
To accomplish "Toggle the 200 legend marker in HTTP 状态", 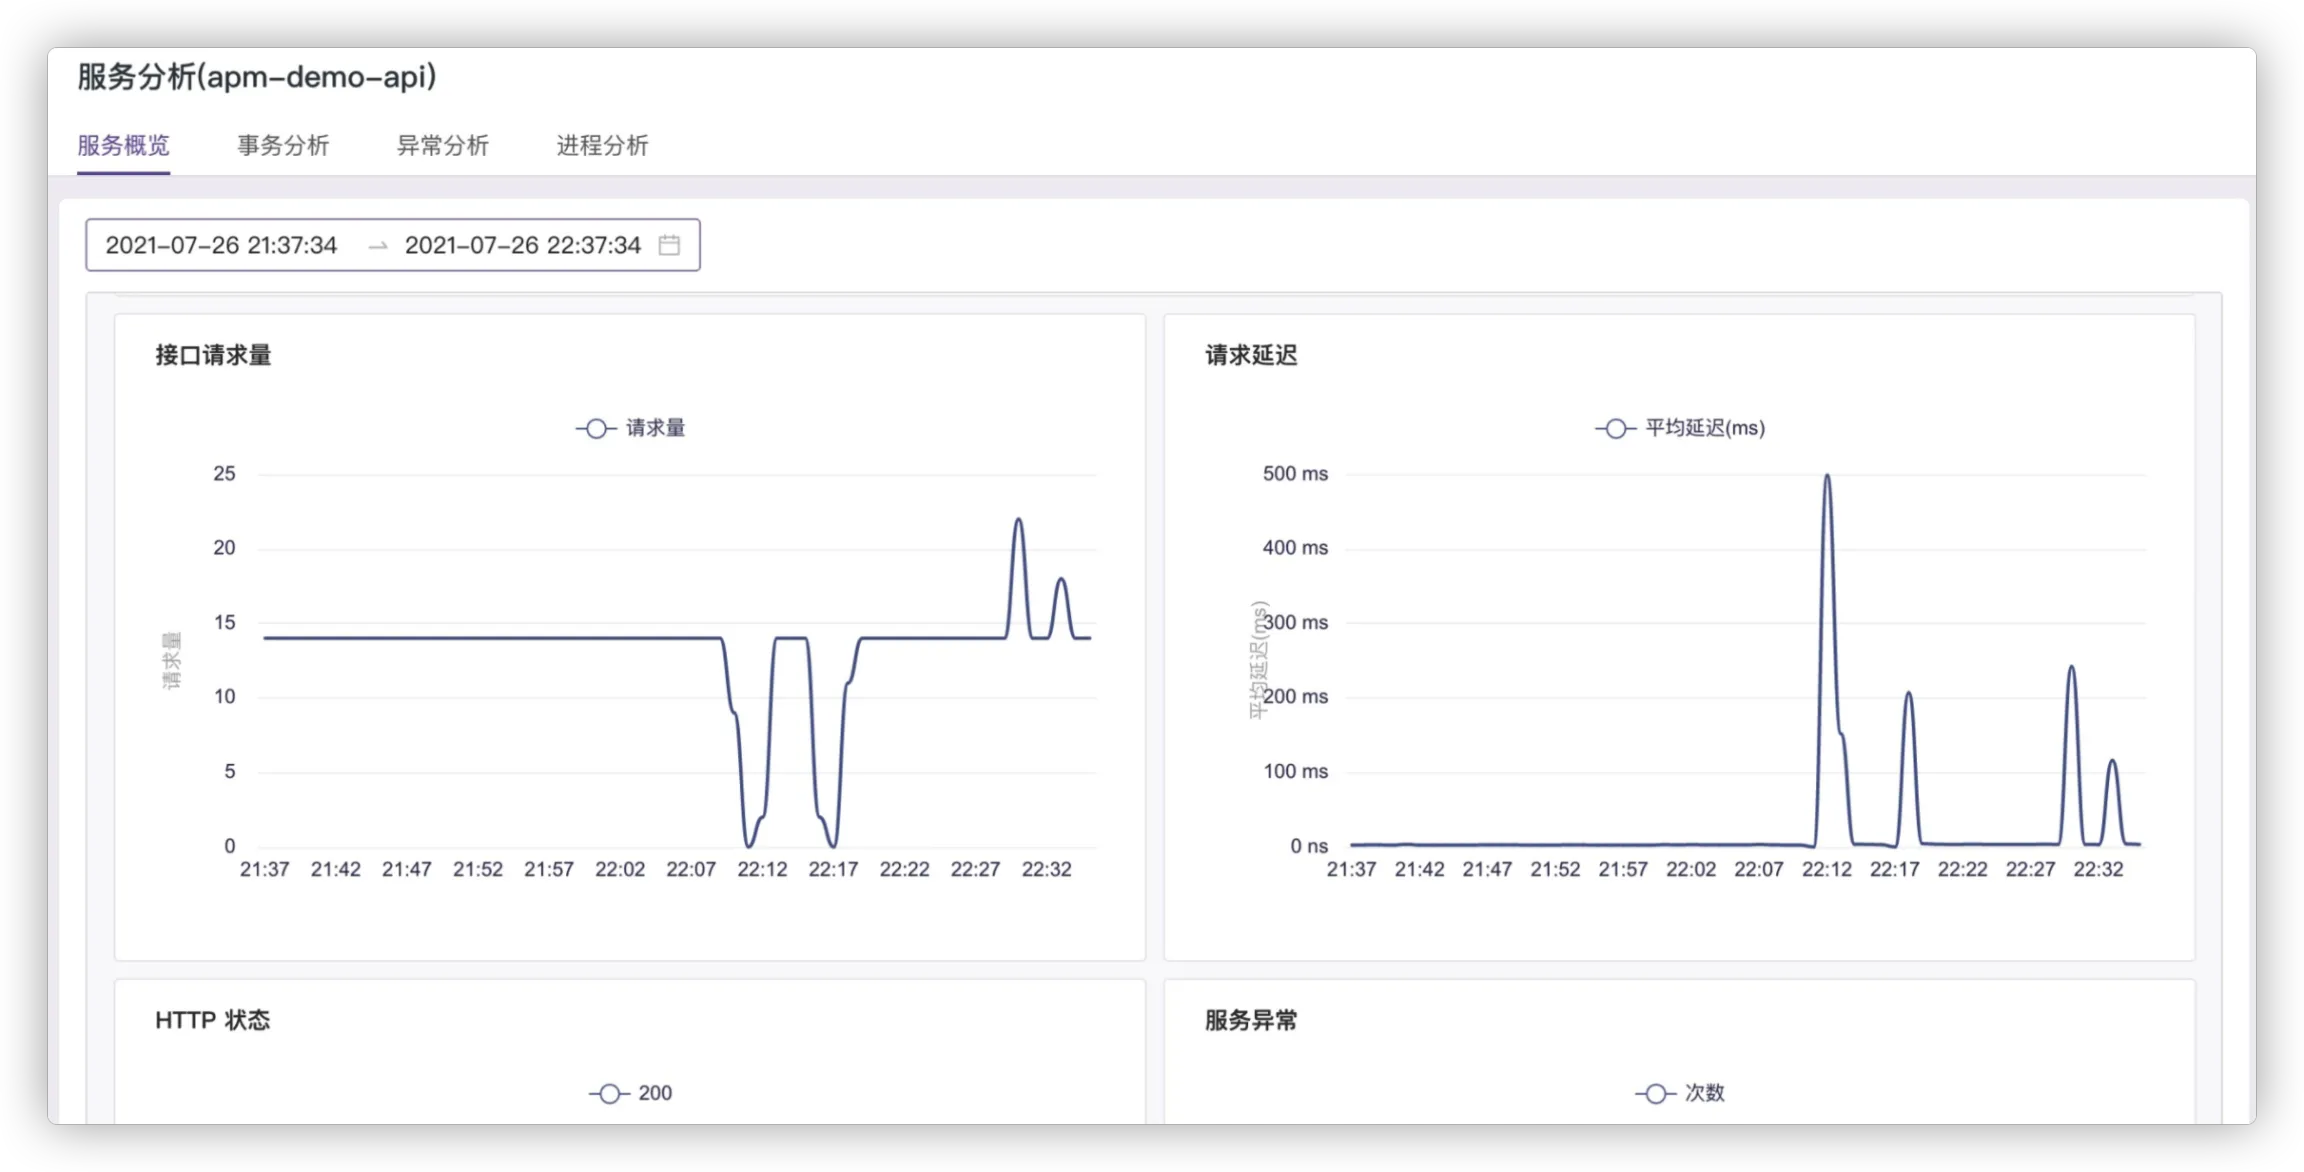I will pyautogui.click(x=609, y=1093).
